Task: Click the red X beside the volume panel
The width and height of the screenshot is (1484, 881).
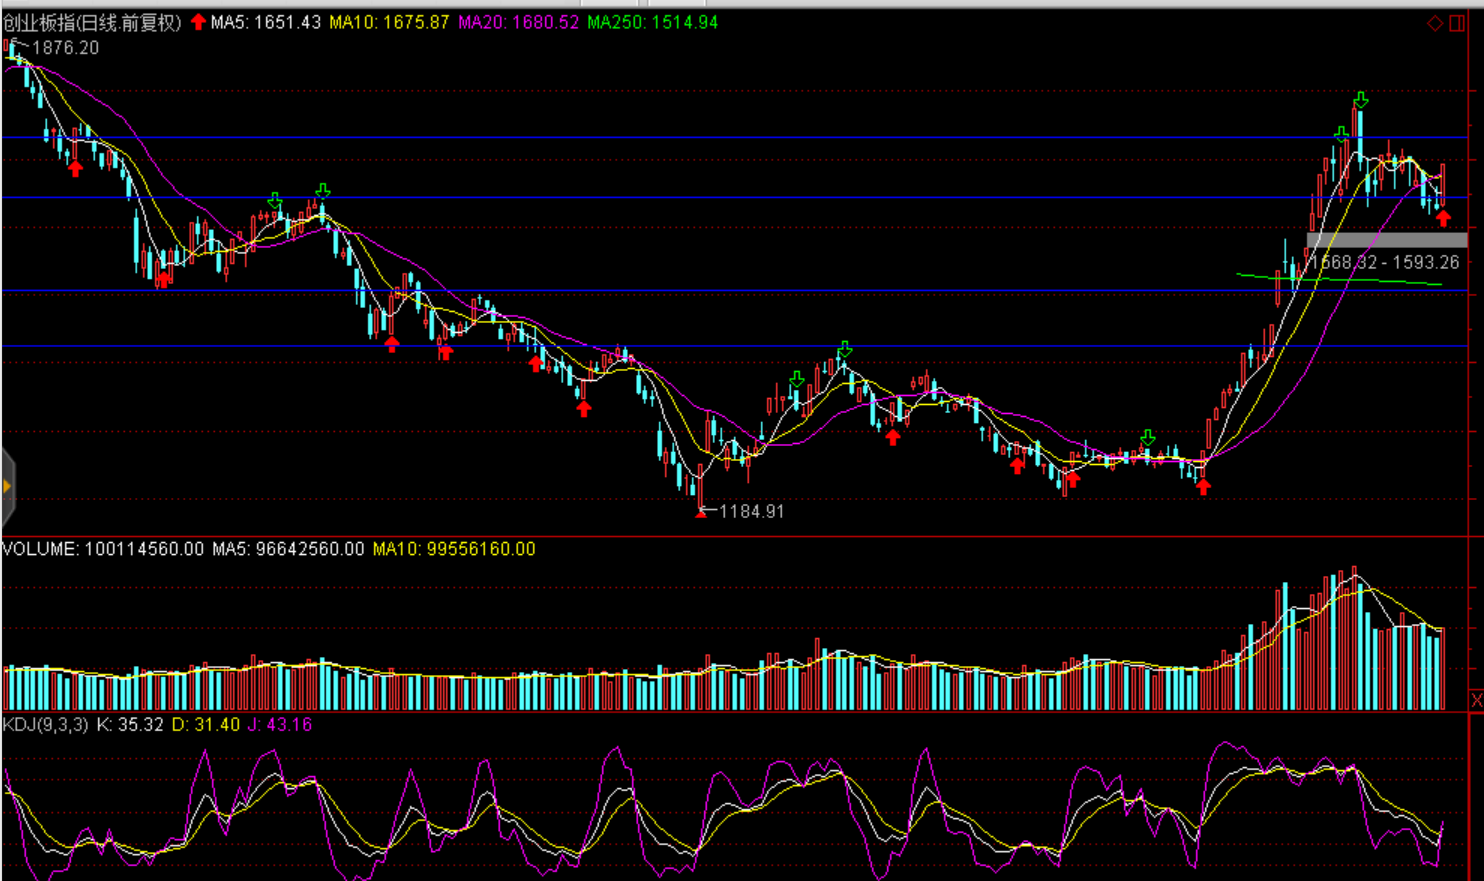Action: [x=1476, y=700]
